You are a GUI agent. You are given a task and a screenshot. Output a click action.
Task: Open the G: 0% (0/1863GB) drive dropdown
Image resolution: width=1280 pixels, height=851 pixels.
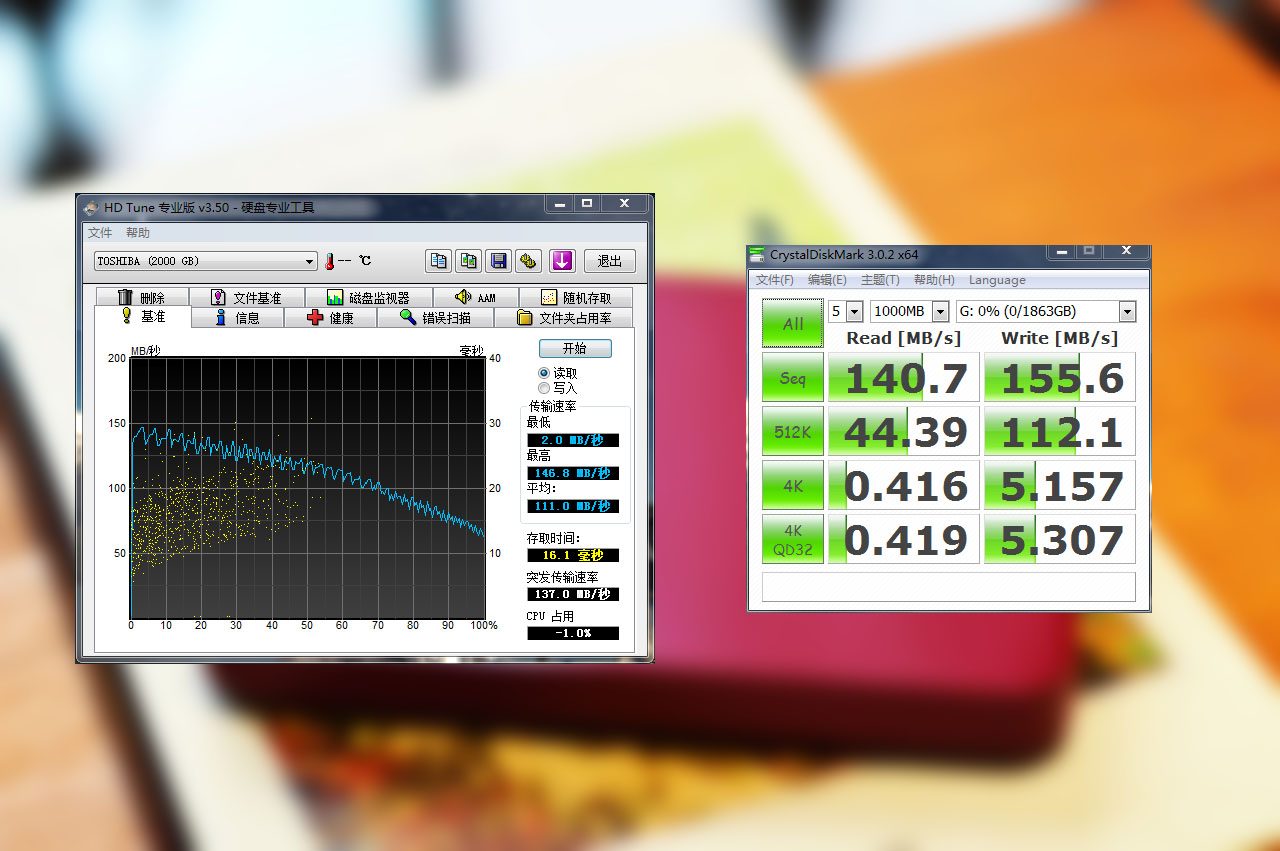coord(1046,311)
